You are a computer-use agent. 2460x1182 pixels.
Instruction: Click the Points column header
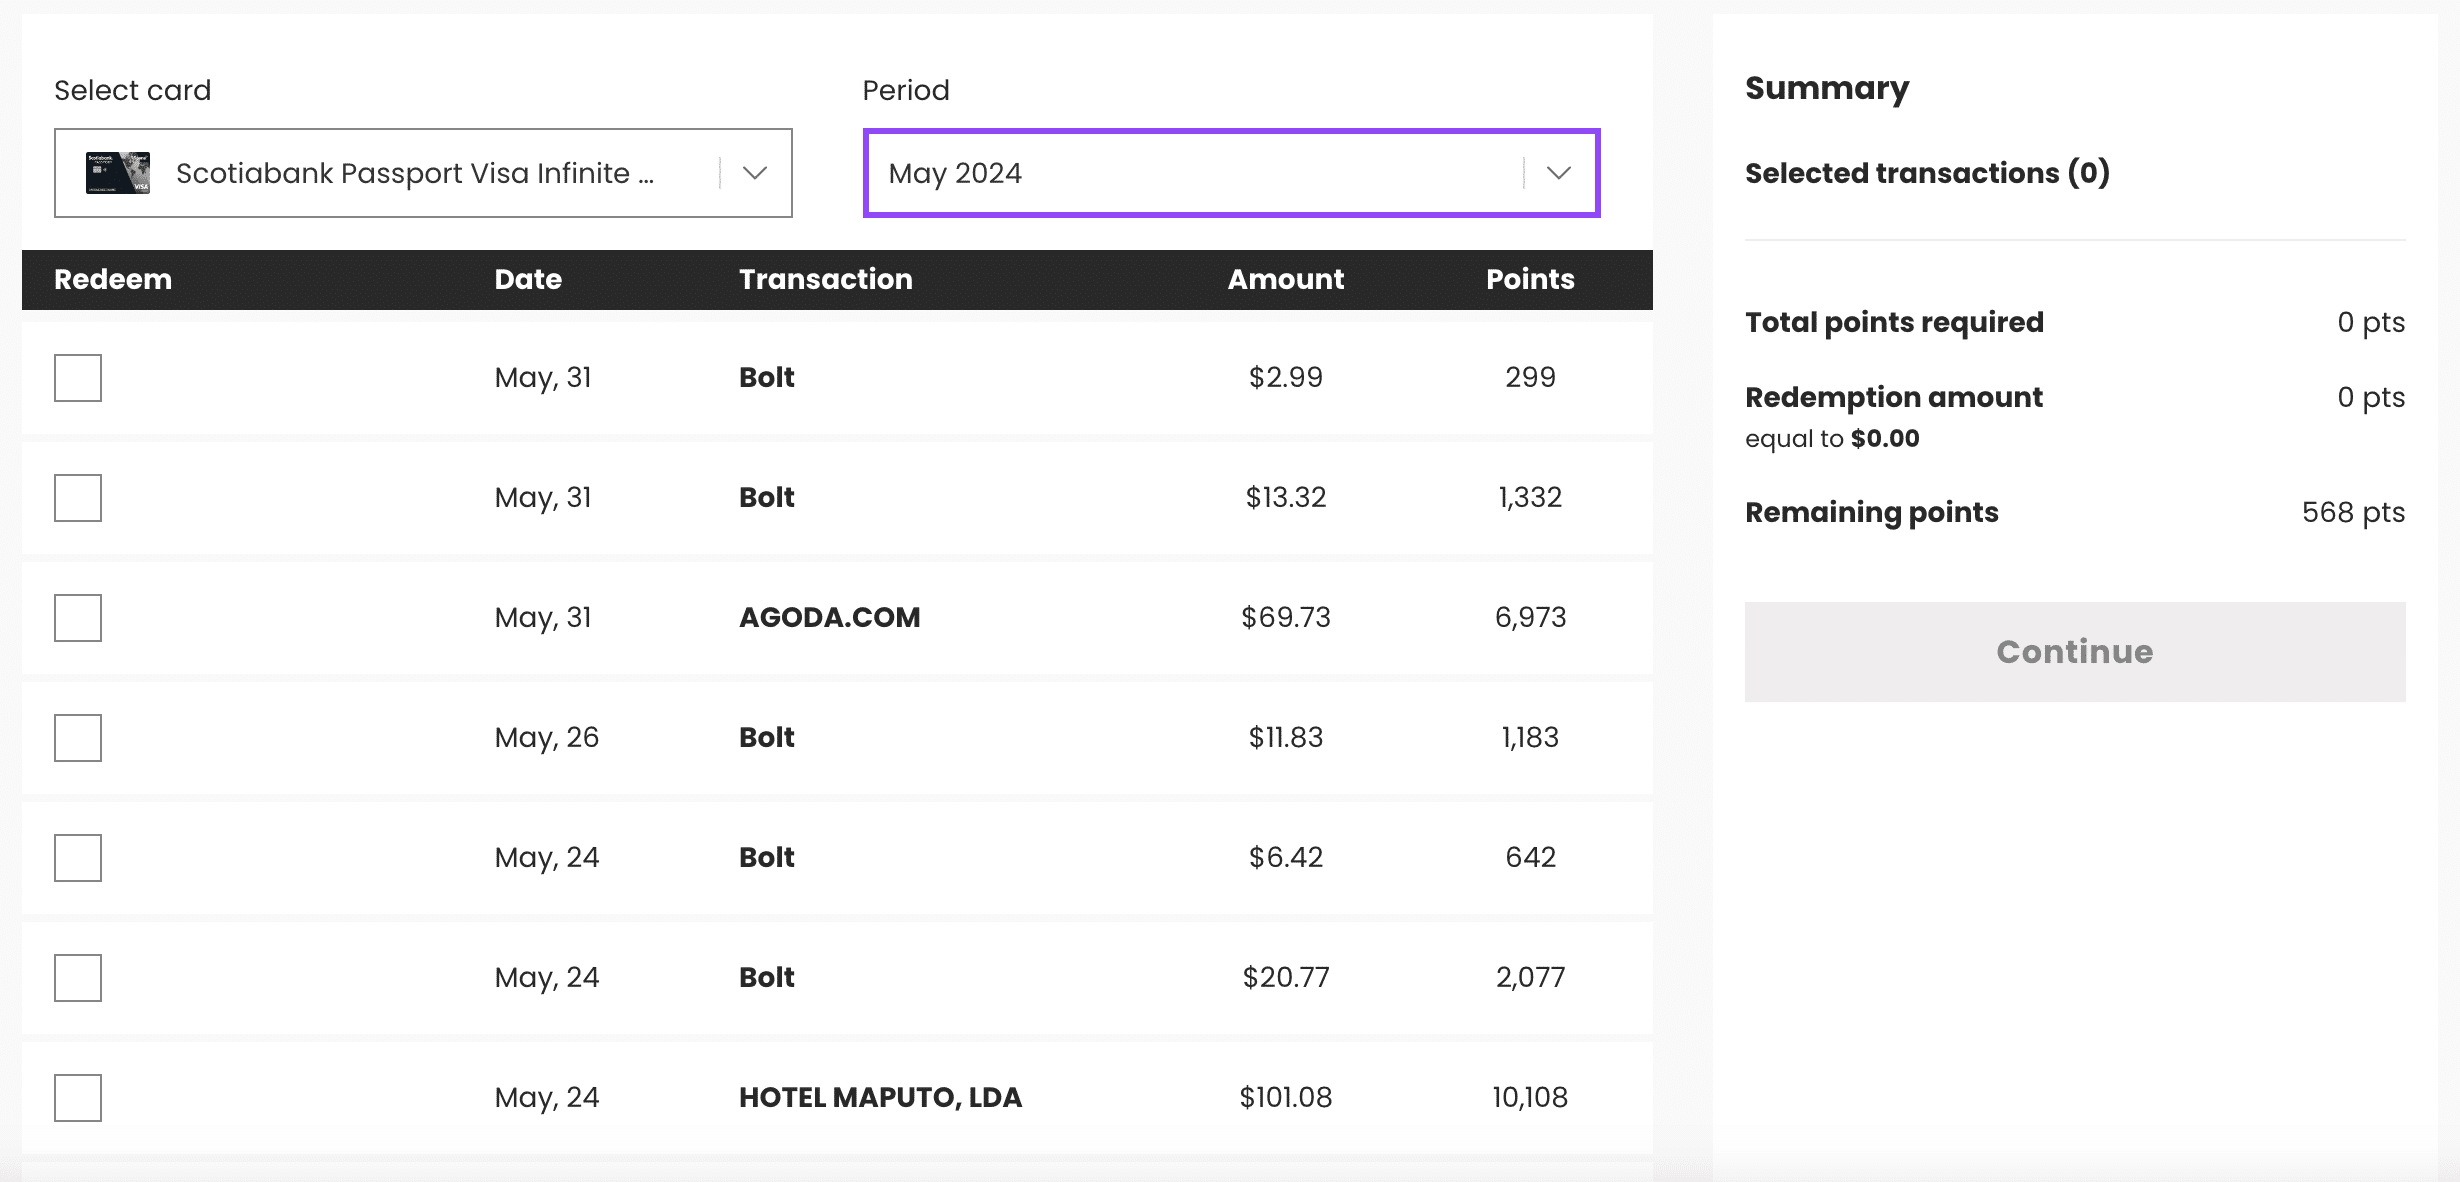pyautogui.click(x=1530, y=279)
